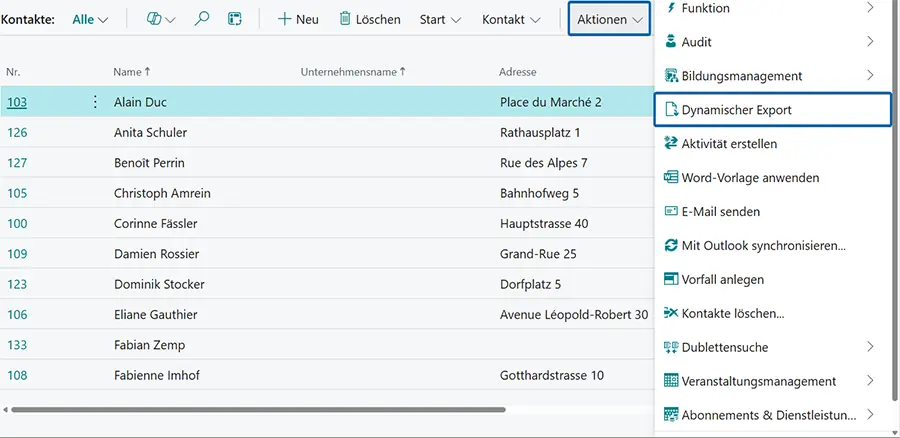900x438 pixels.
Task: Open the Copilot icon dropdown
Action: coord(161,19)
